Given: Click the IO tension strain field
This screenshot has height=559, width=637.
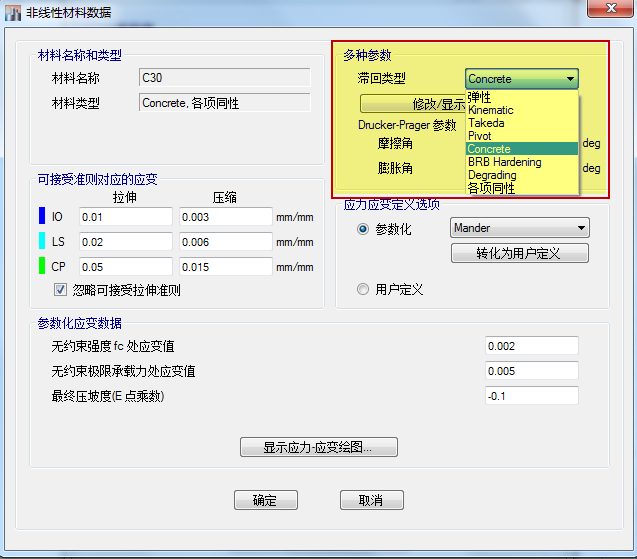Looking at the screenshot, I should [x=126, y=217].
